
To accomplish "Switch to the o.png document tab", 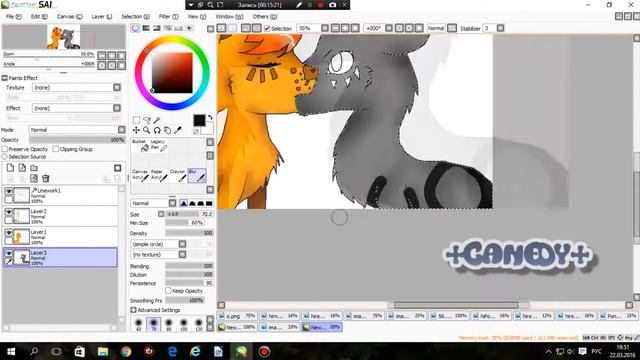I will (x=237, y=316).
